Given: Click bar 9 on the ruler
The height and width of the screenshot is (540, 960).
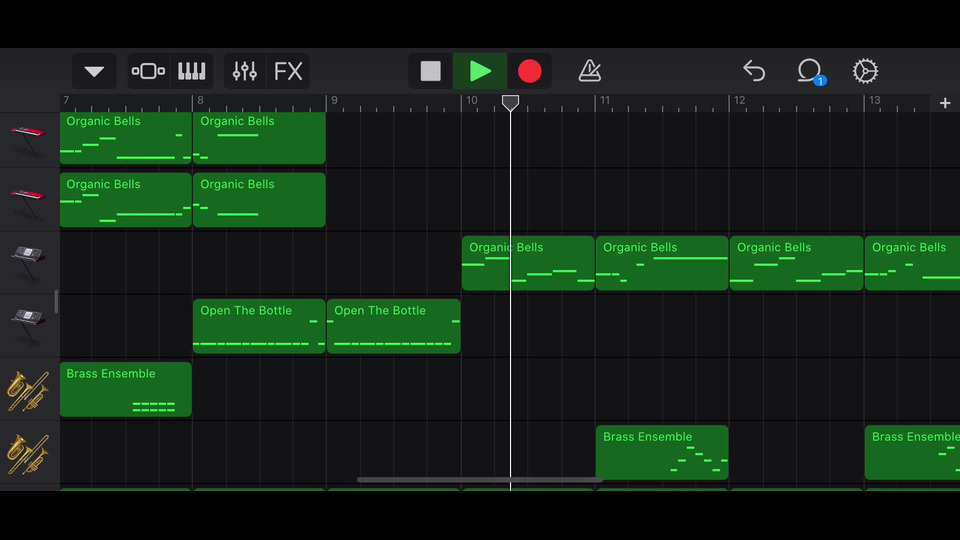Looking at the screenshot, I should [x=334, y=100].
